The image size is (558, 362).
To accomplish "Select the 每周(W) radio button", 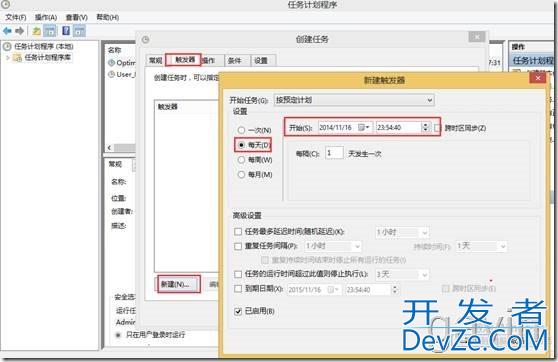I will (241, 160).
